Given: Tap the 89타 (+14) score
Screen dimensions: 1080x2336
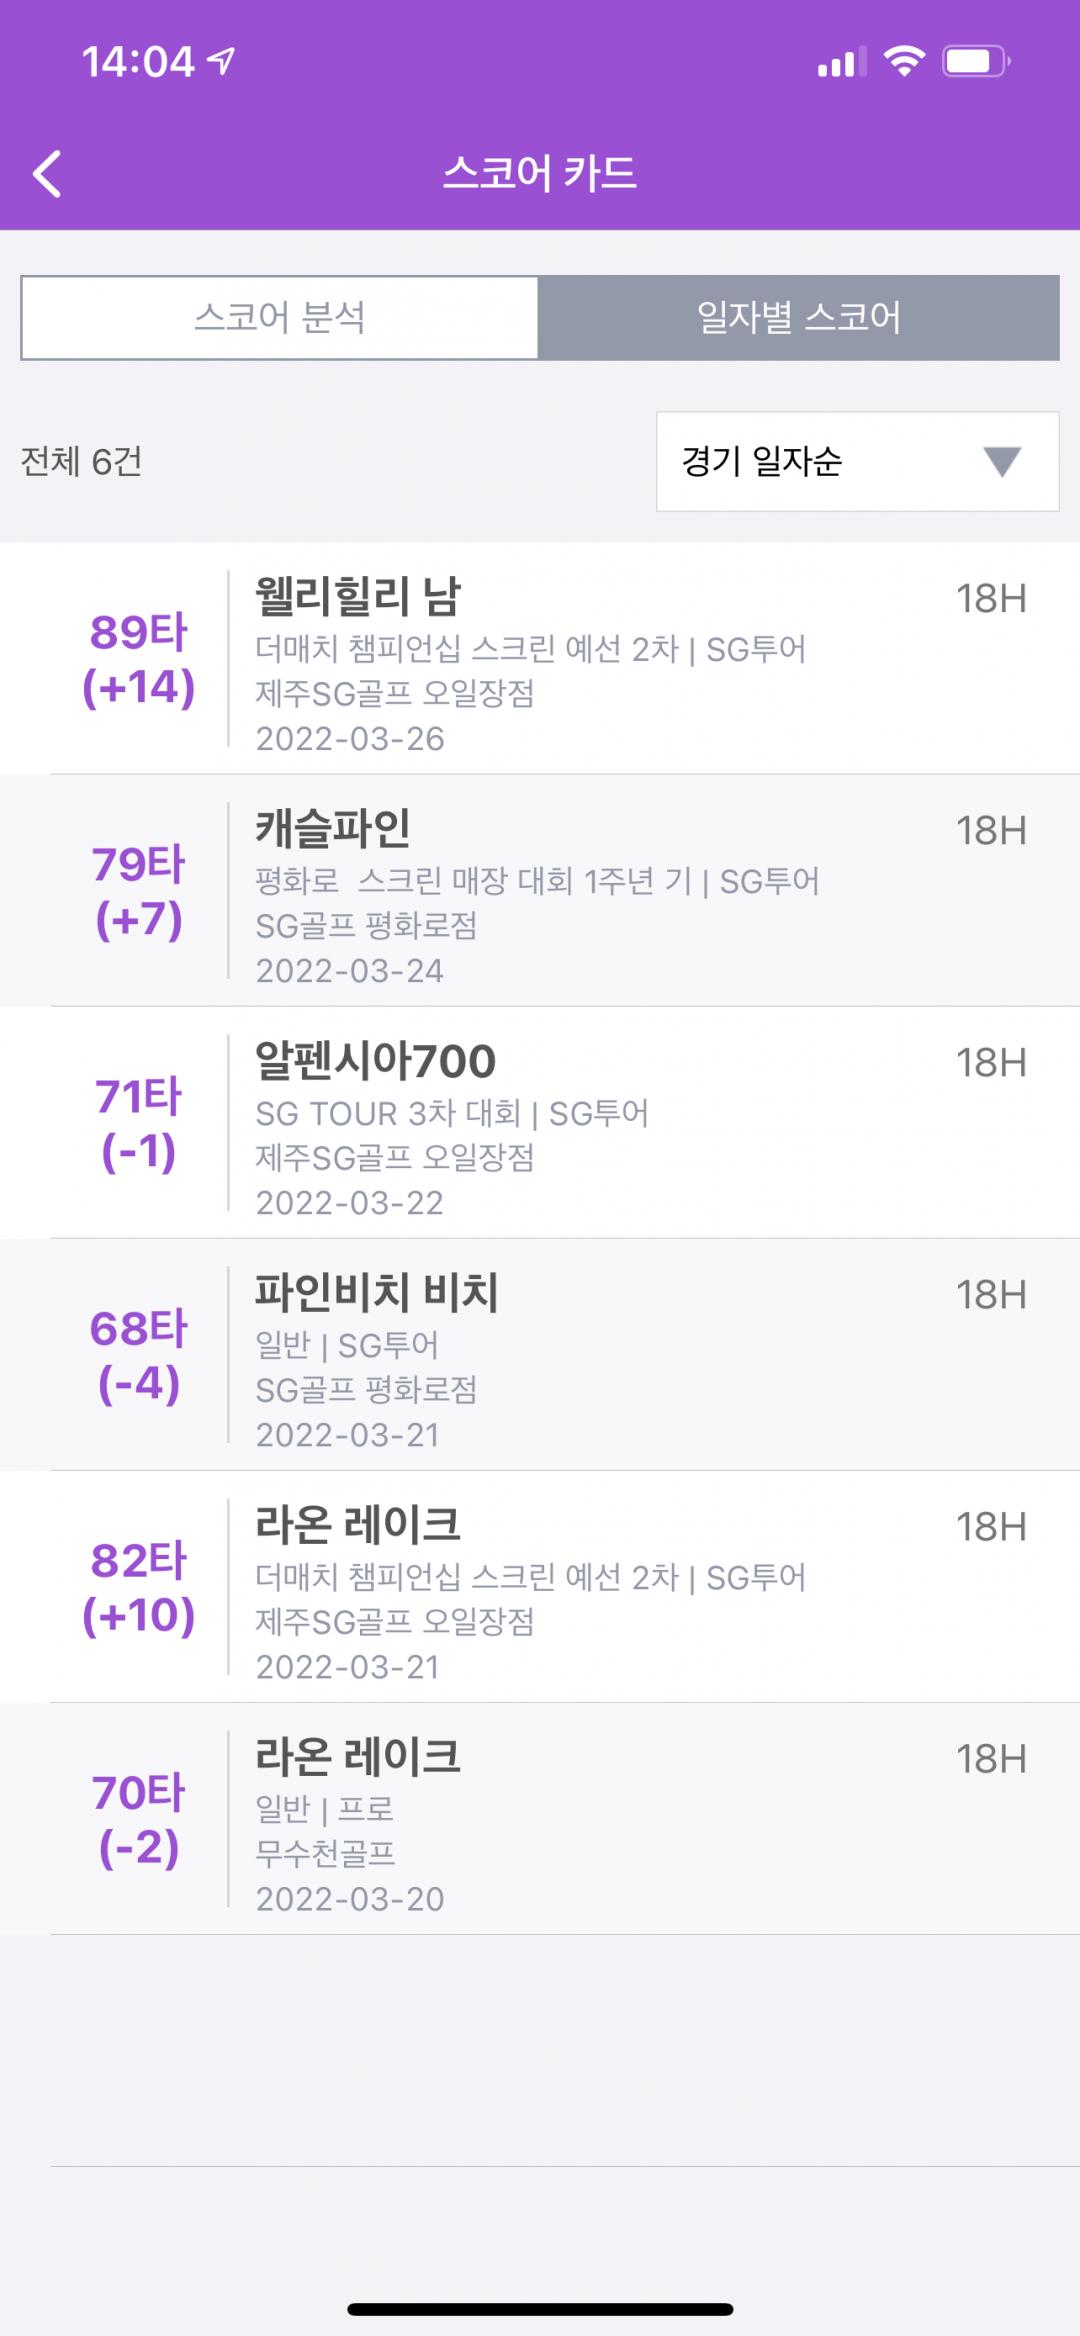Looking at the screenshot, I should tap(139, 660).
